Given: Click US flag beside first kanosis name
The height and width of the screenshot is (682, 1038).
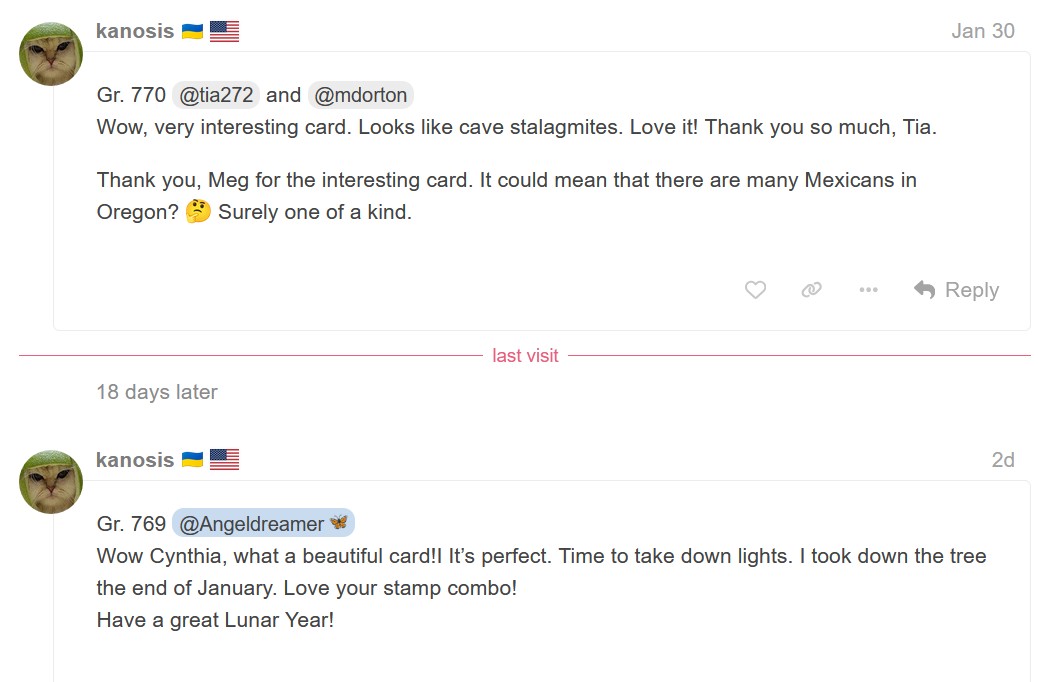Looking at the screenshot, I should (224, 31).
